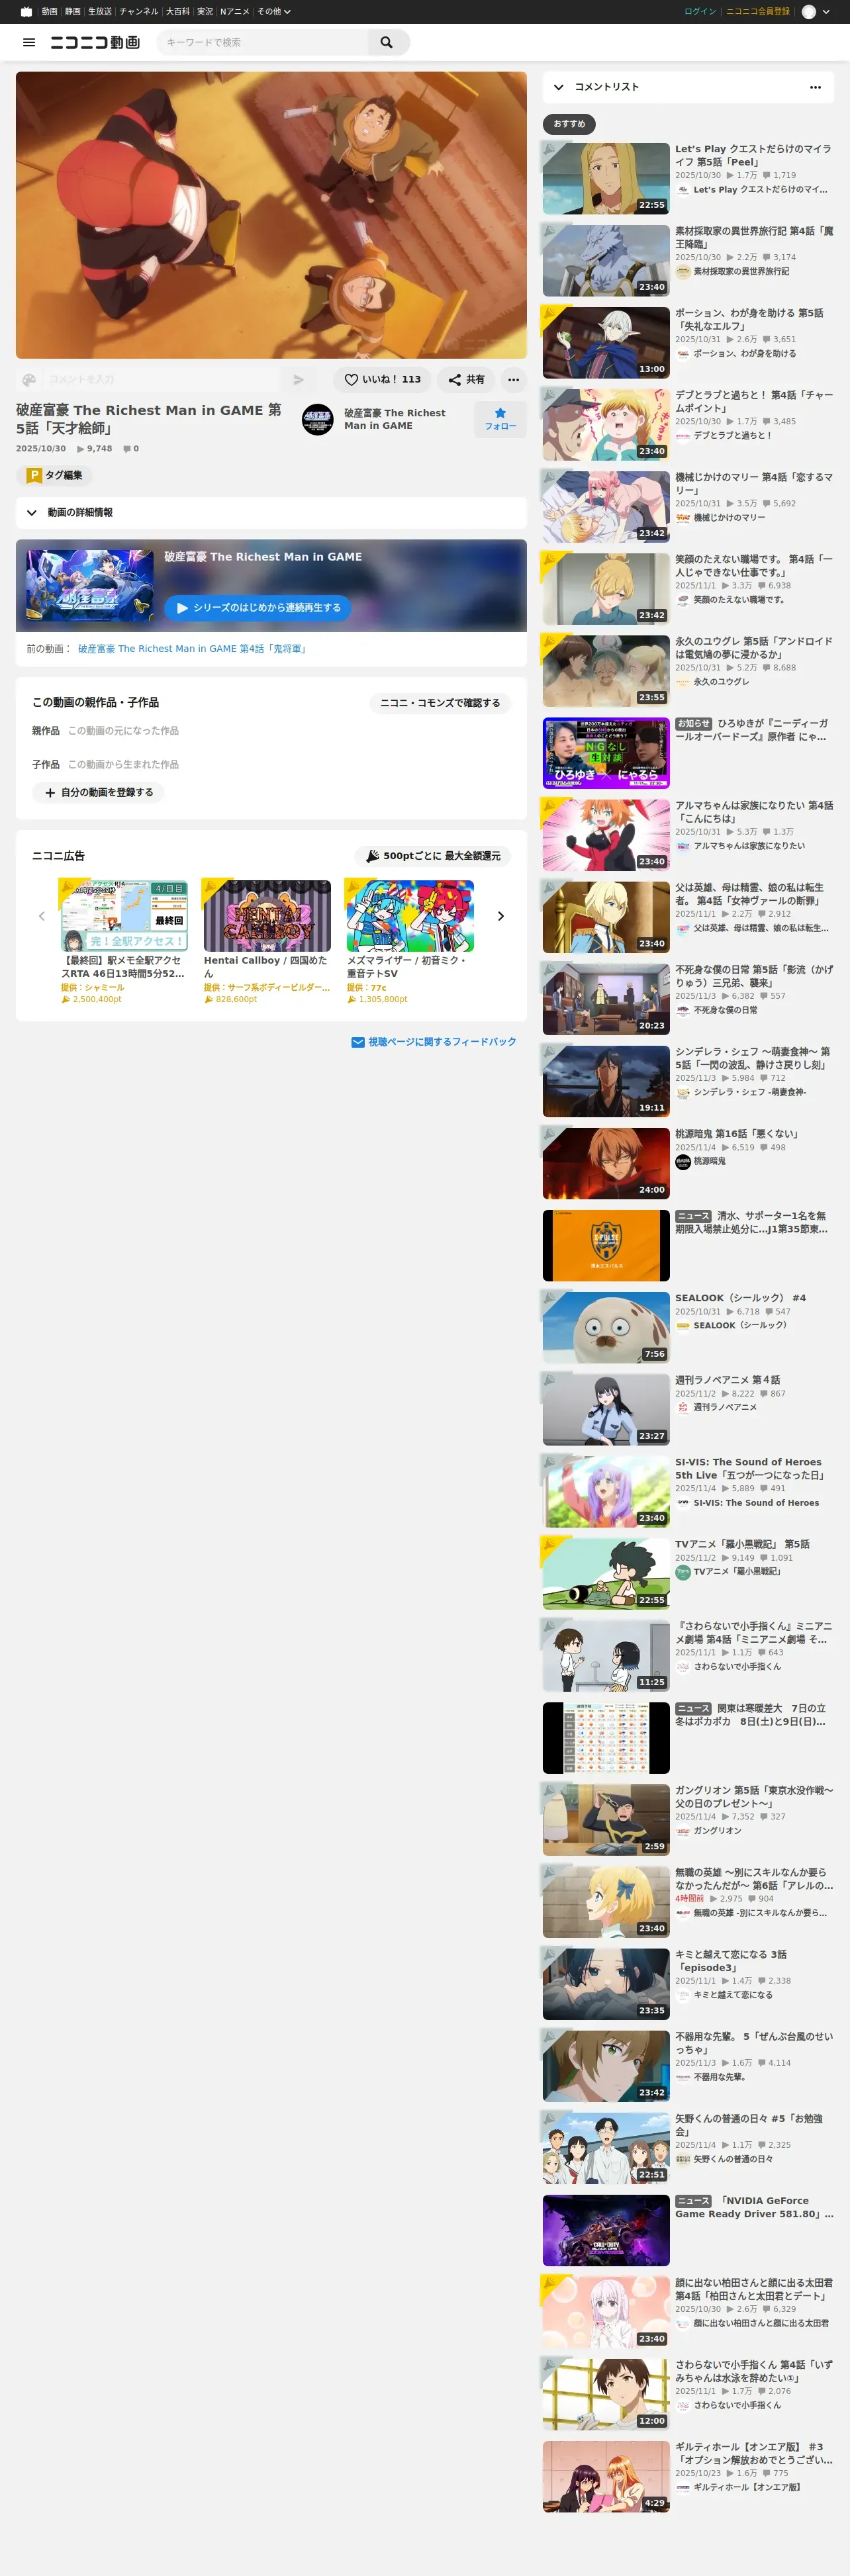Open the チャンネル top menu item
Viewport: 850px width, 2576px height.
[139, 12]
